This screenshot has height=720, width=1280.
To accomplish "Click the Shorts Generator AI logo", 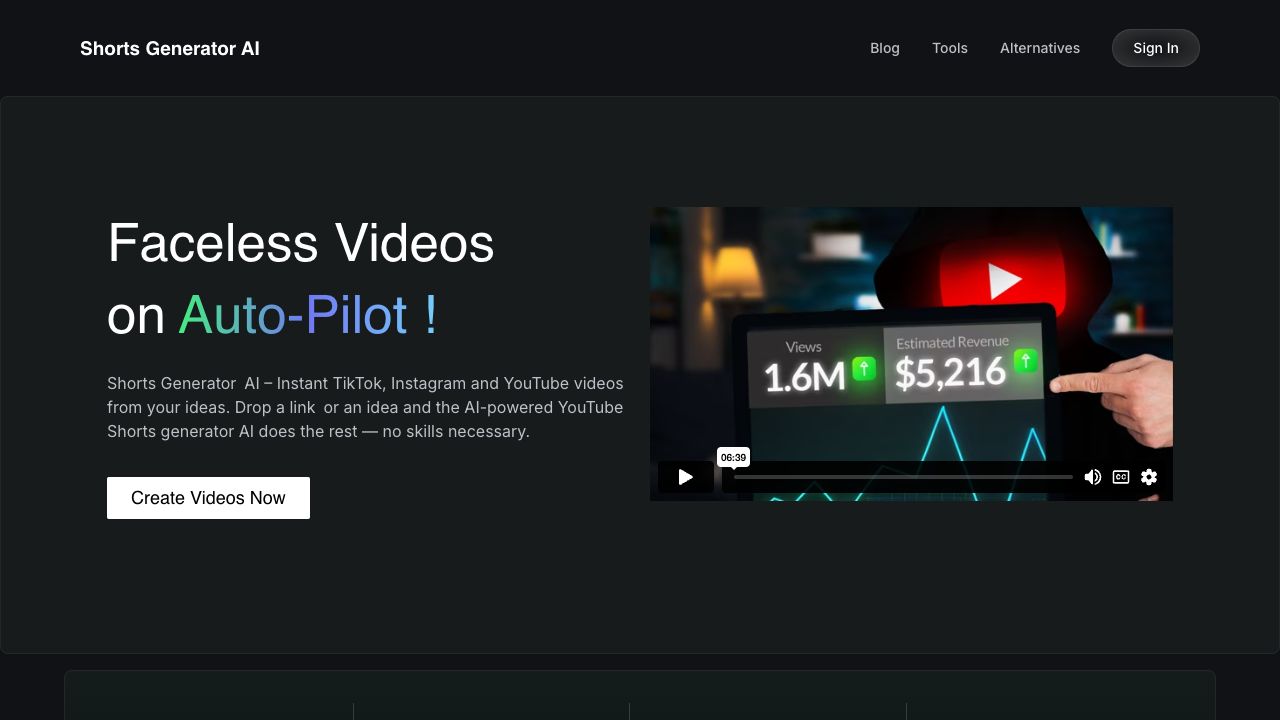I will coord(170,48).
